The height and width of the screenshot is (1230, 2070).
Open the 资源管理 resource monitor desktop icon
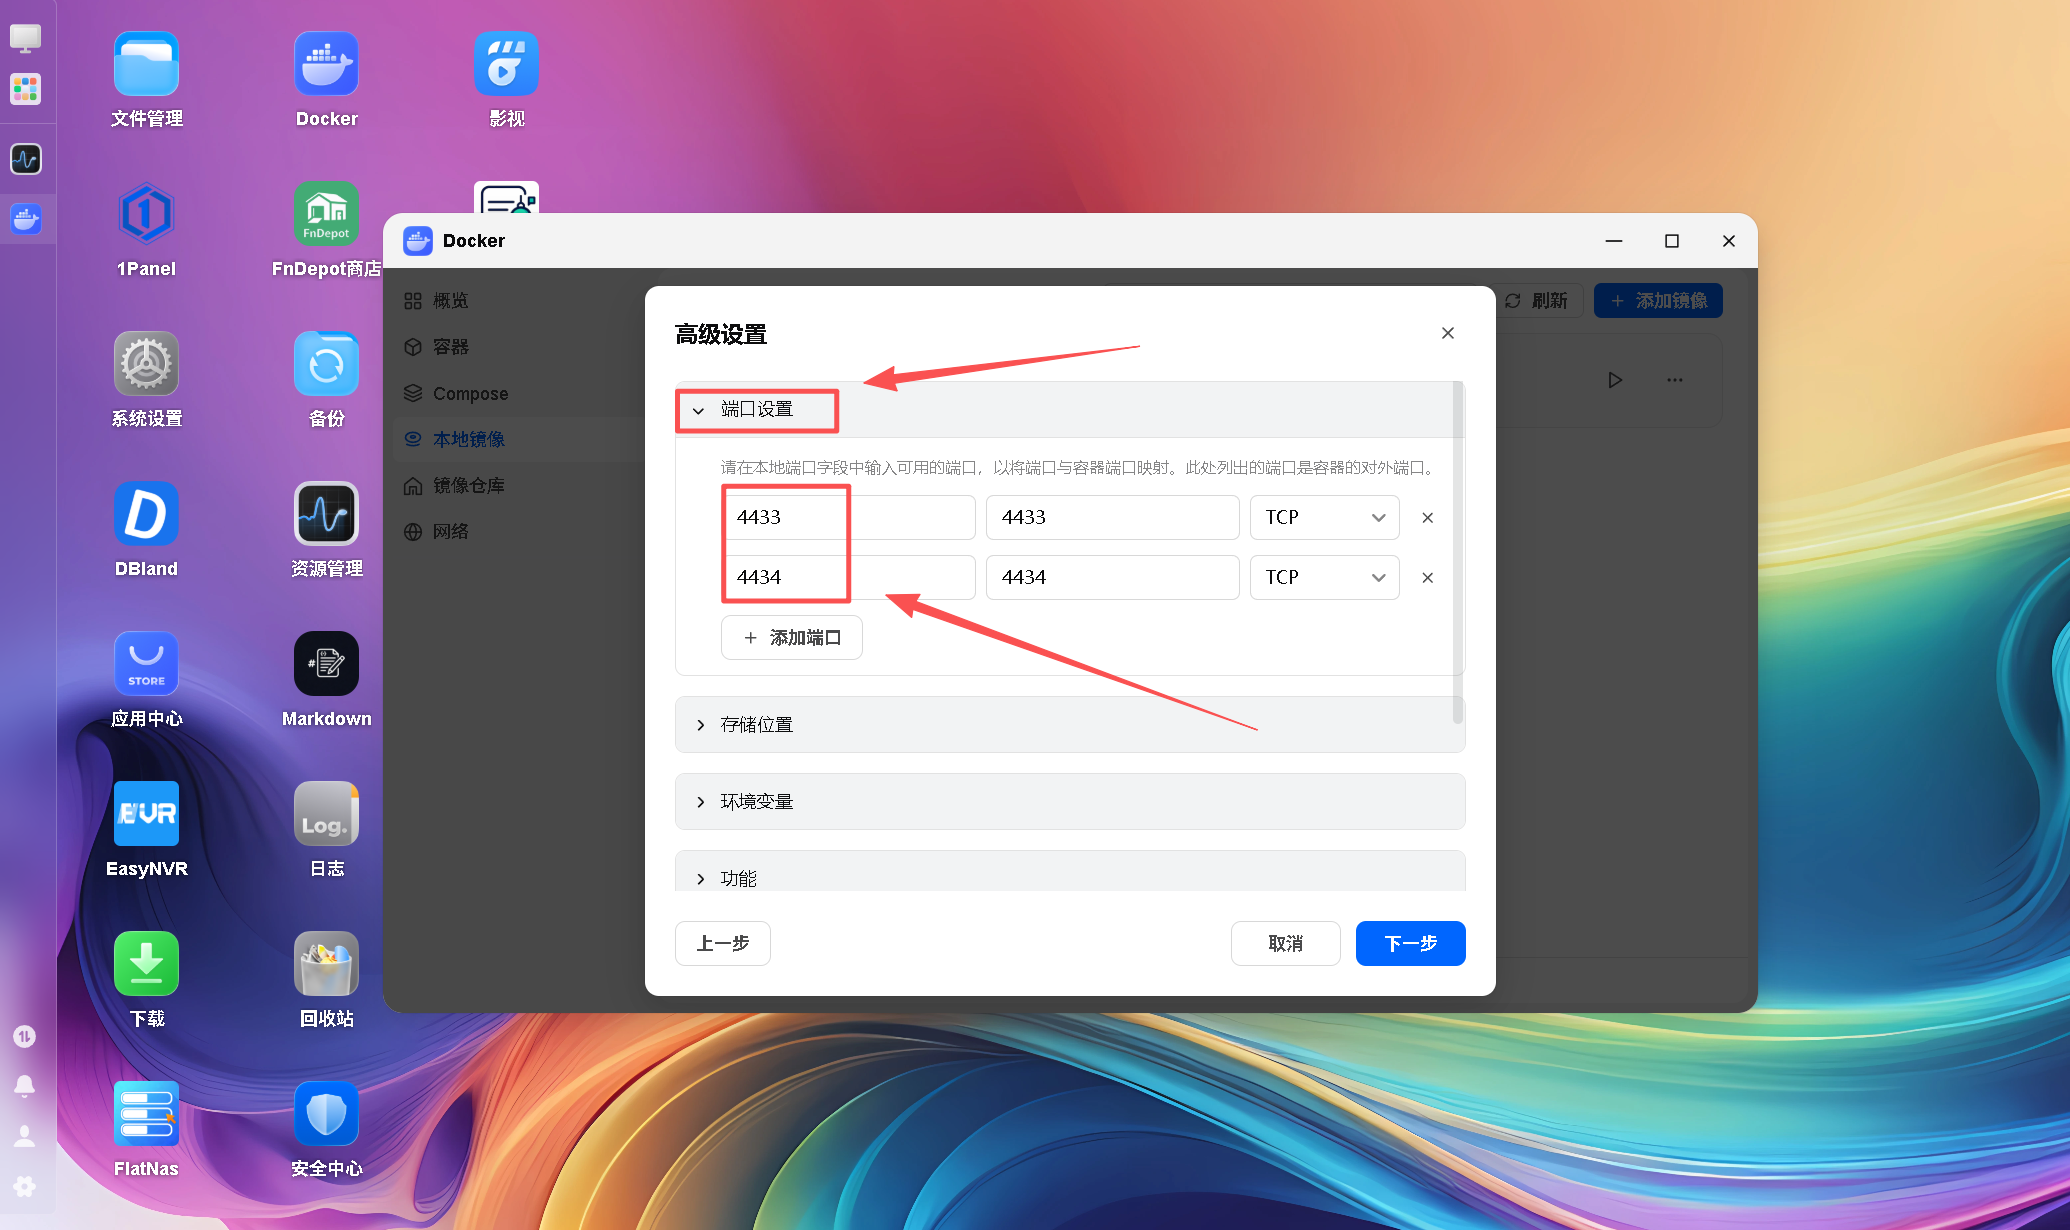coord(326,514)
